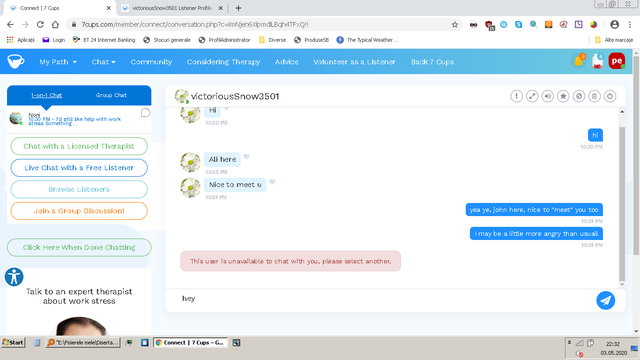Open Considering Therapy menu item
The width and height of the screenshot is (640, 360).
click(223, 62)
